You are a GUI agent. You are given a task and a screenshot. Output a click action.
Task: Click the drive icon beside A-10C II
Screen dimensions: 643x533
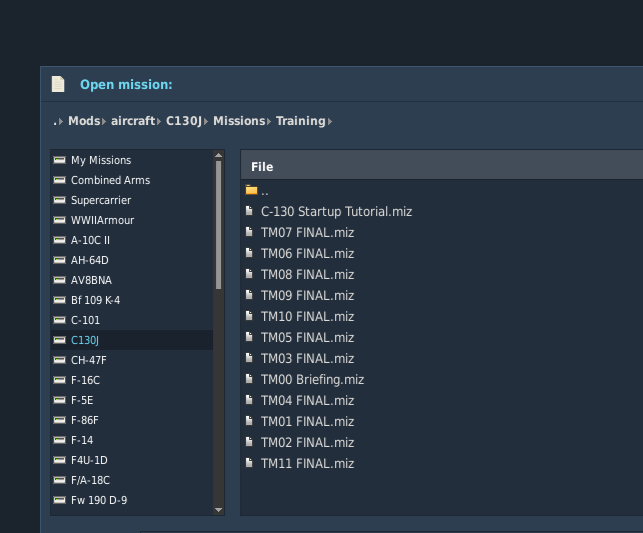point(59,240)
